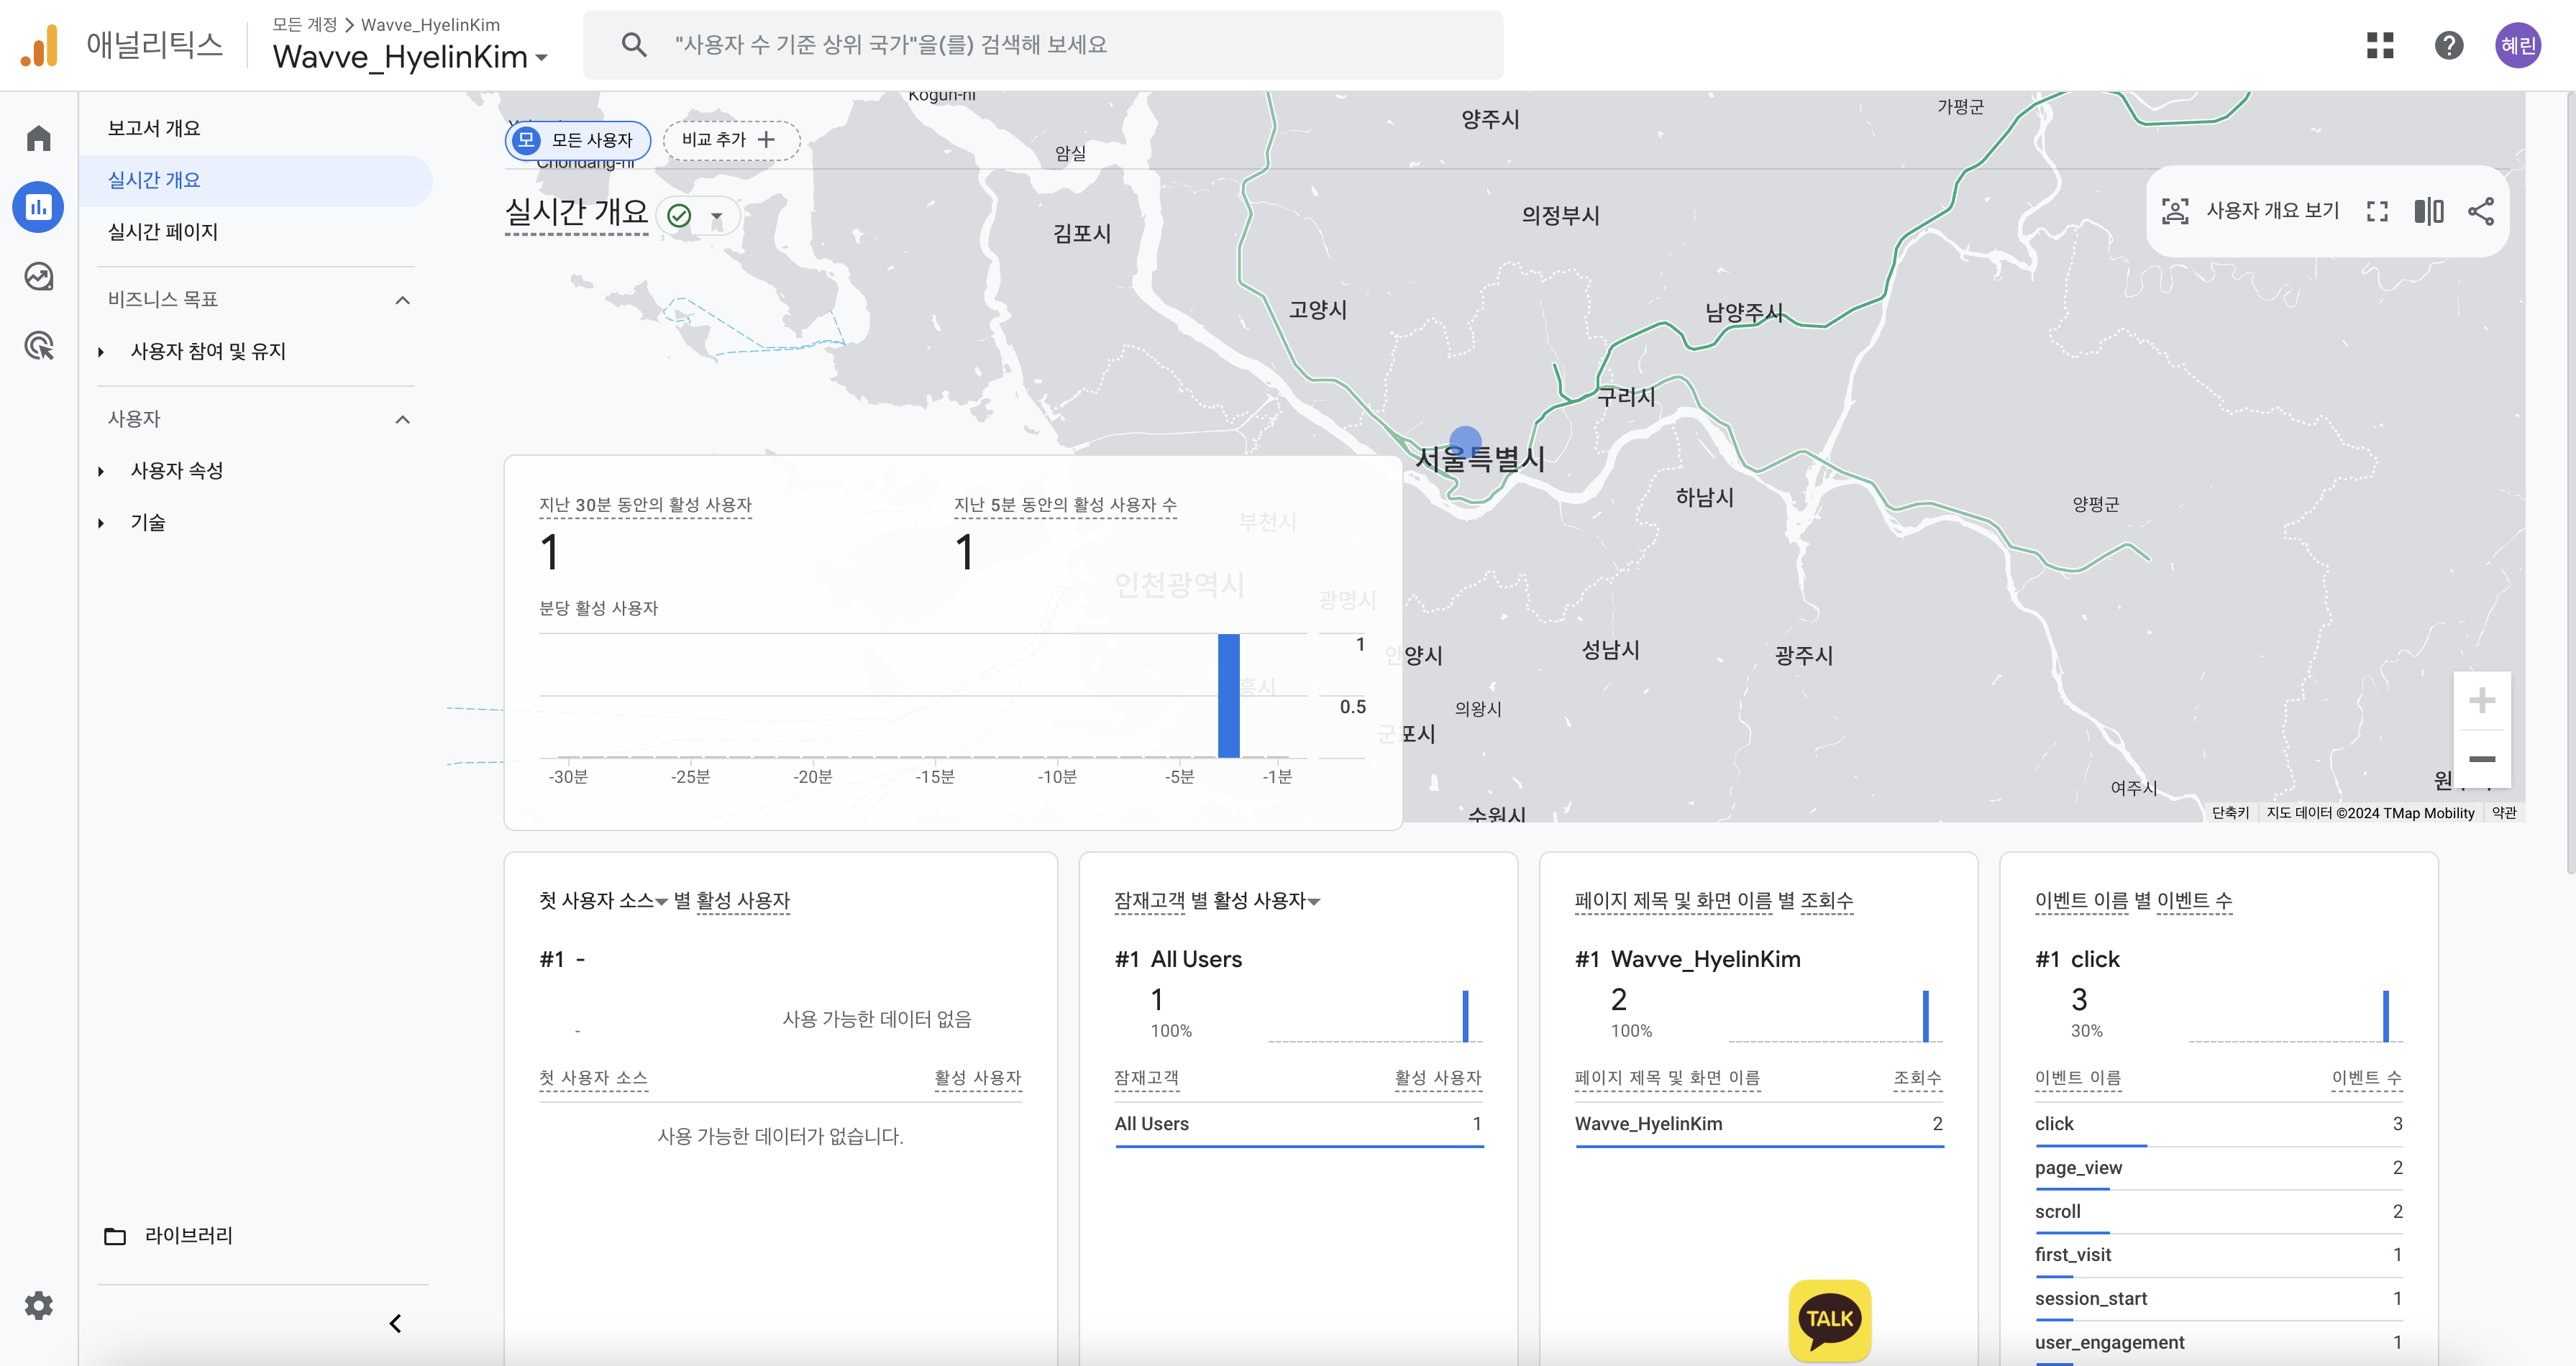Expand map to fullscreen view

(2377, 211)
